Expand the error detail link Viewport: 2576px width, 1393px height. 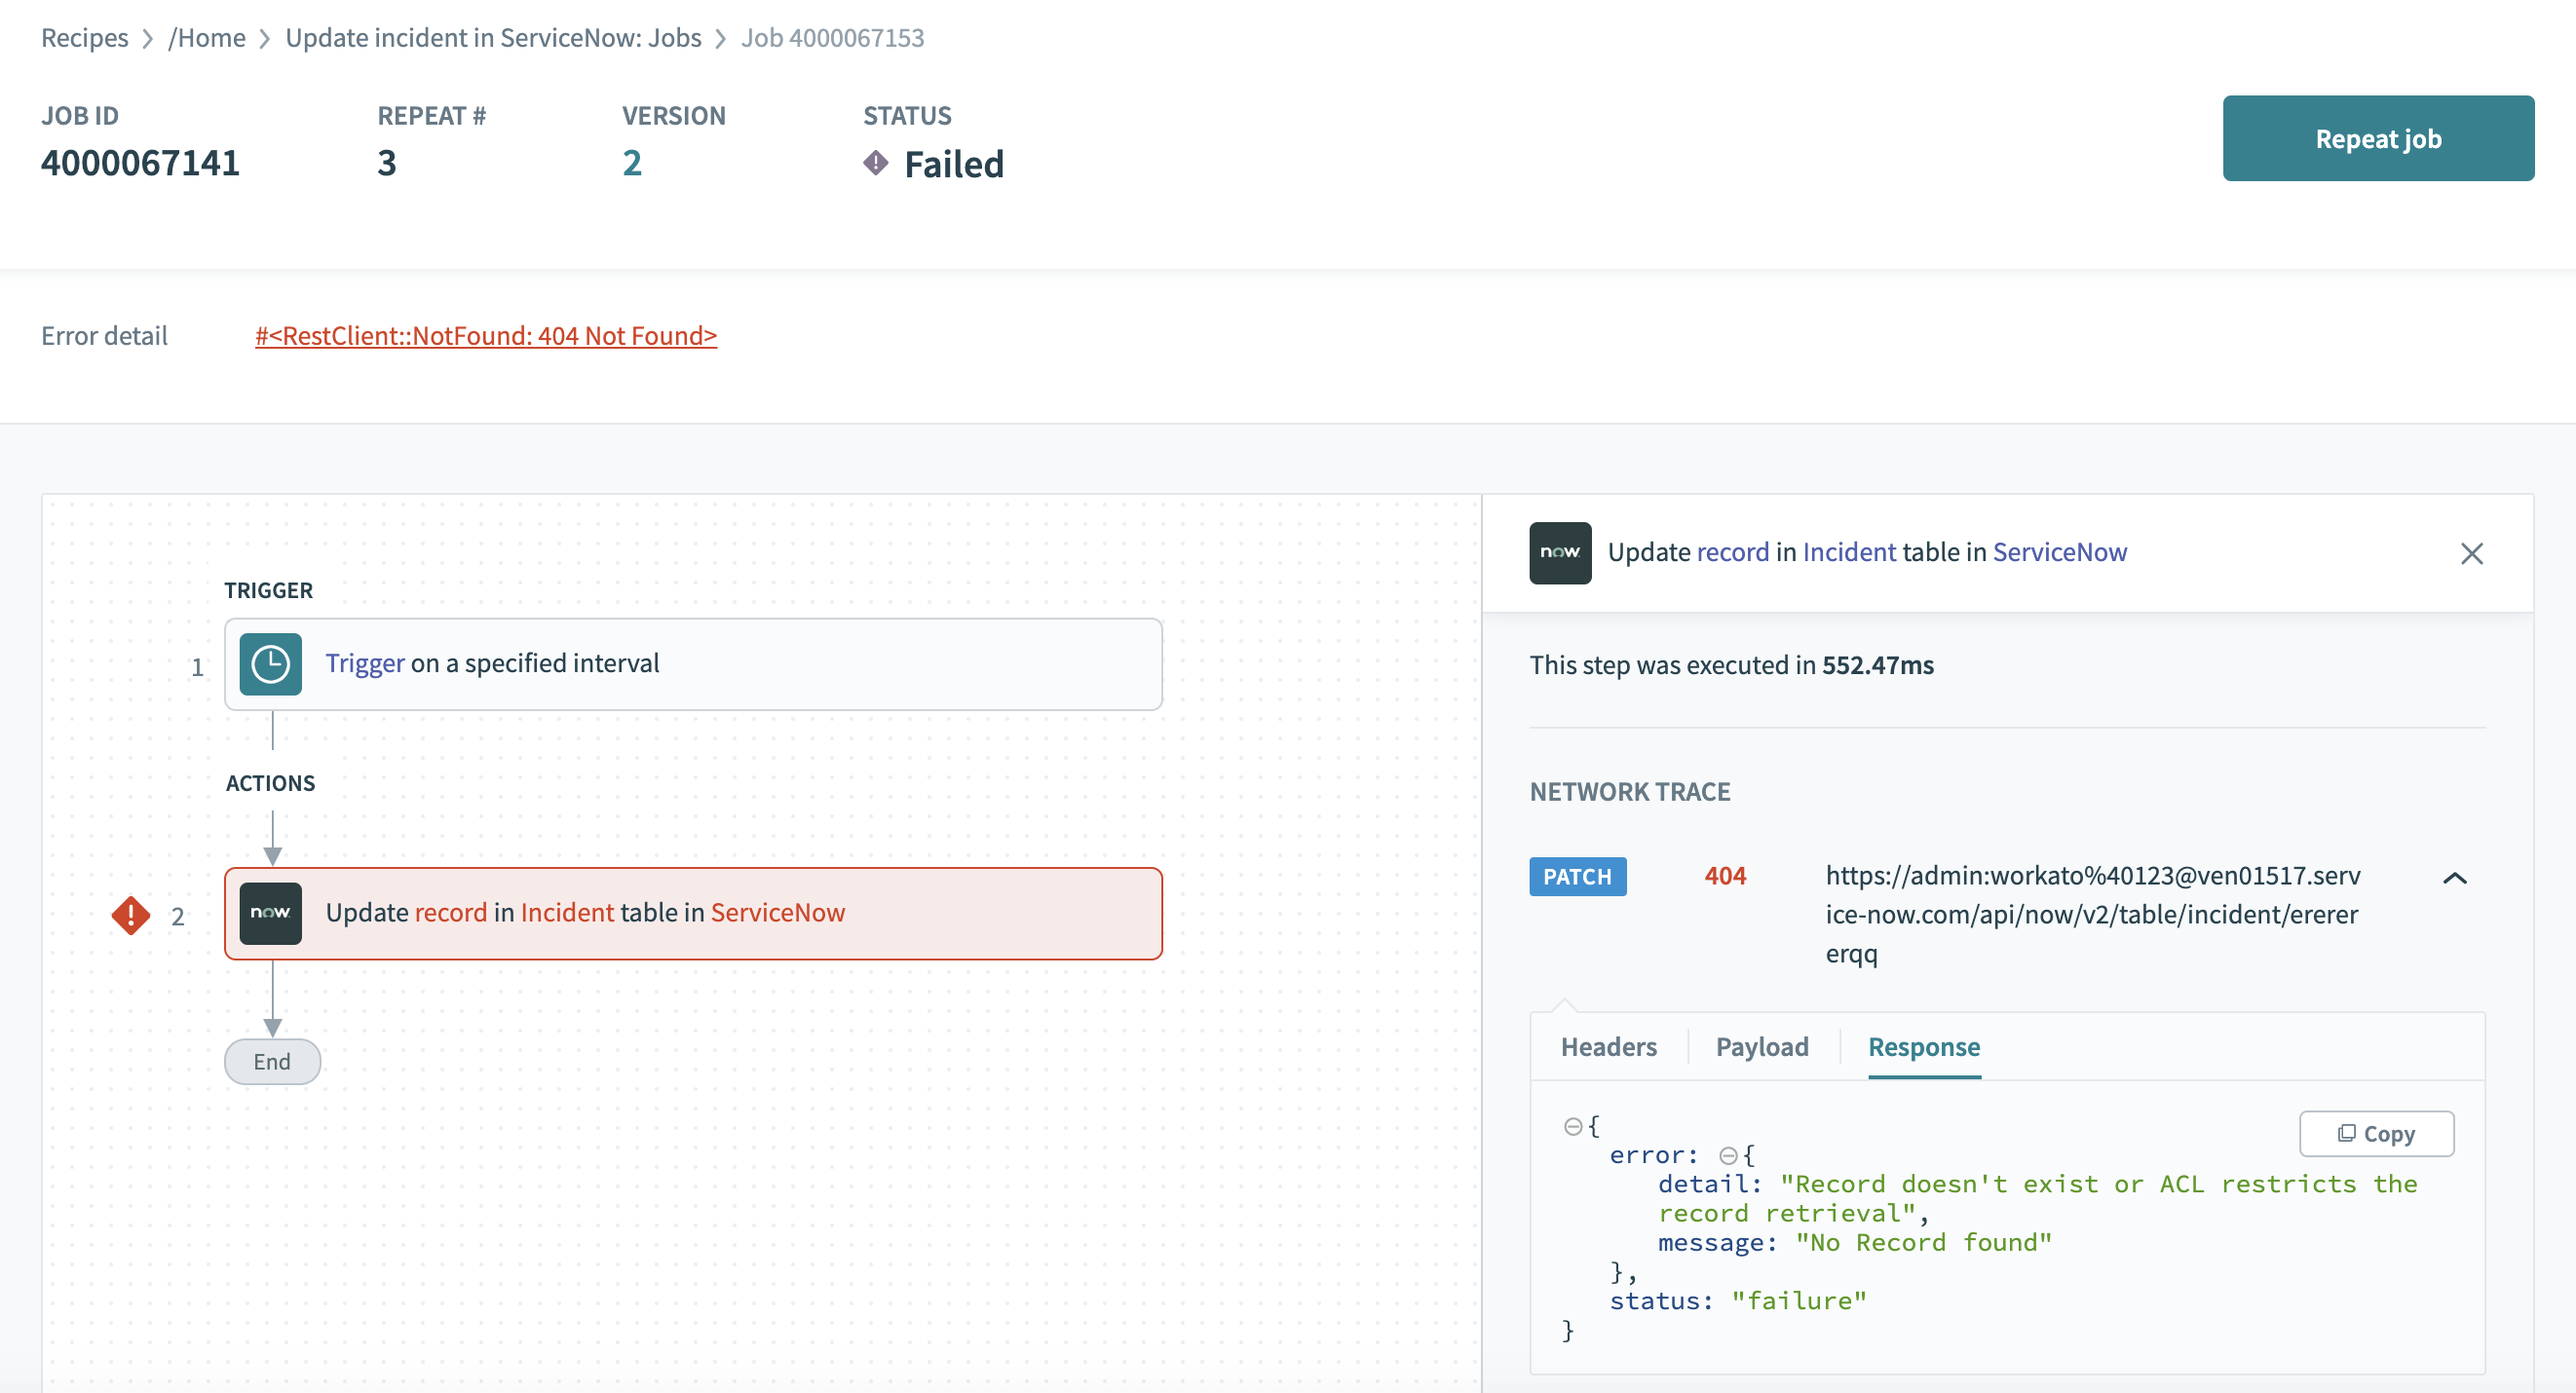coord(487,334)
